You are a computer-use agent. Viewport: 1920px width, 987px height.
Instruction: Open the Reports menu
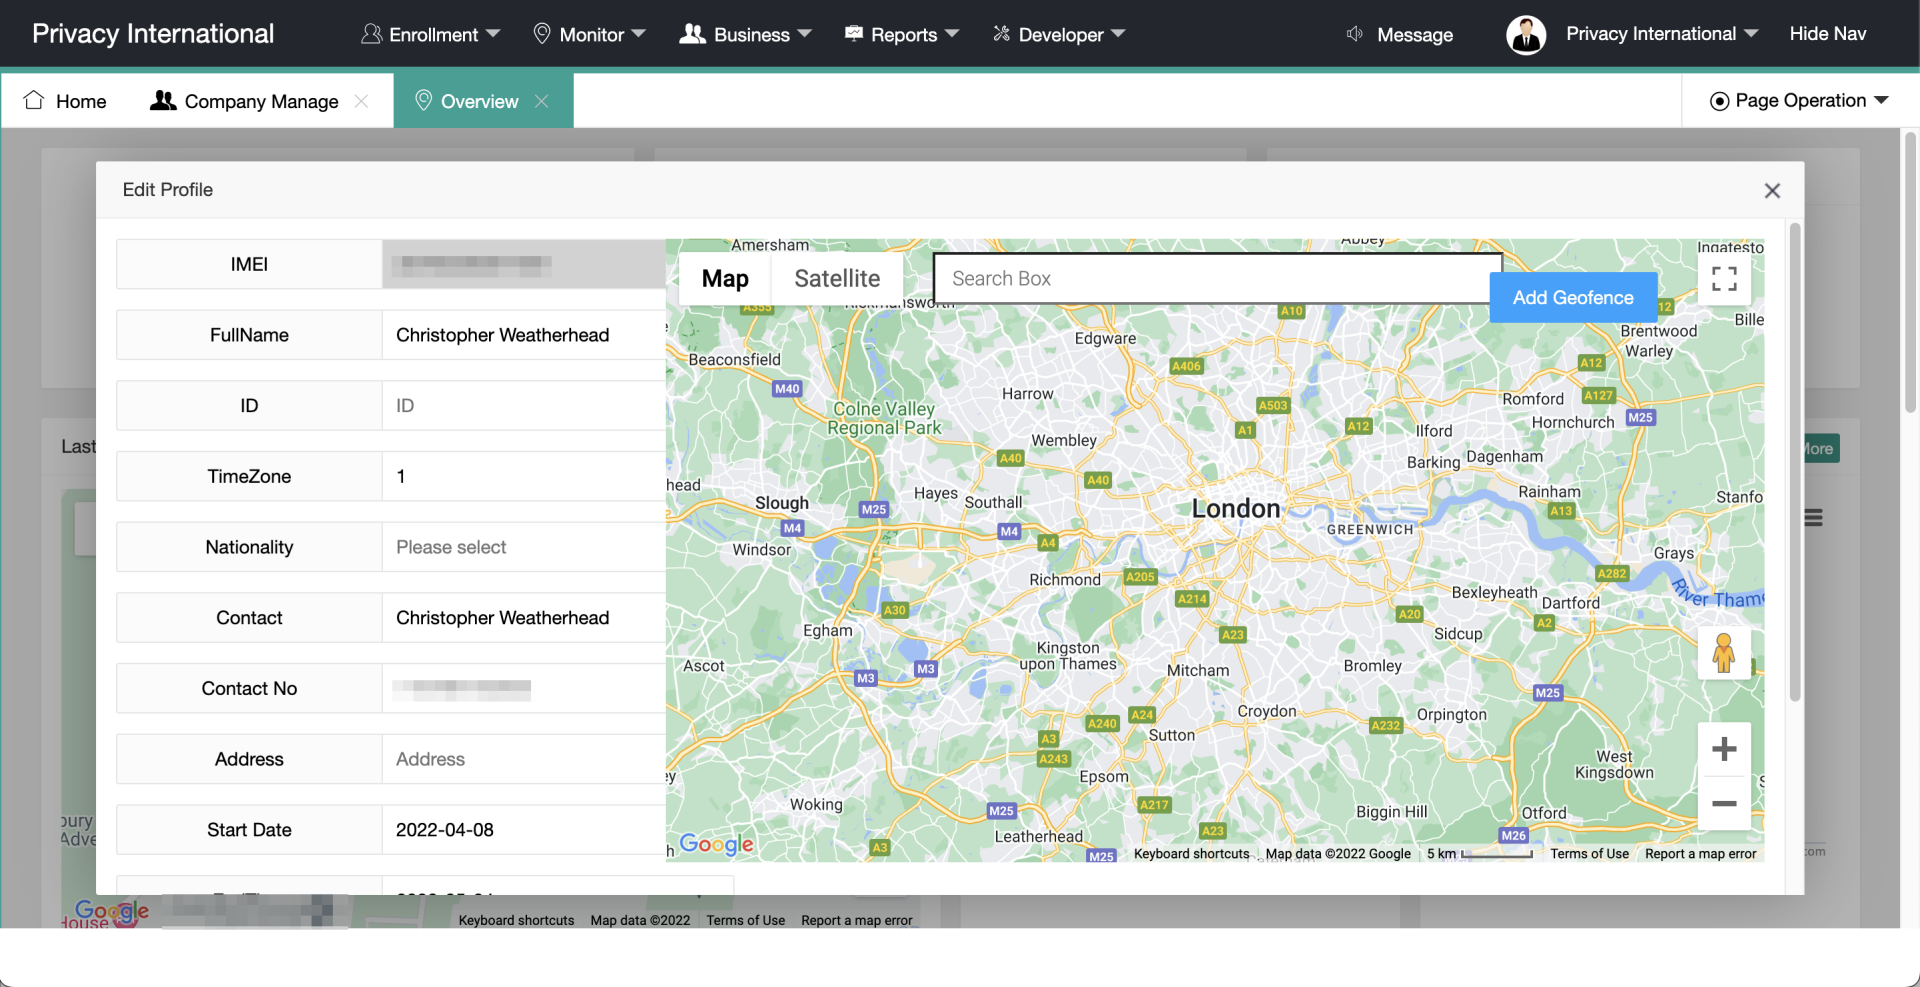pos(902,35)
